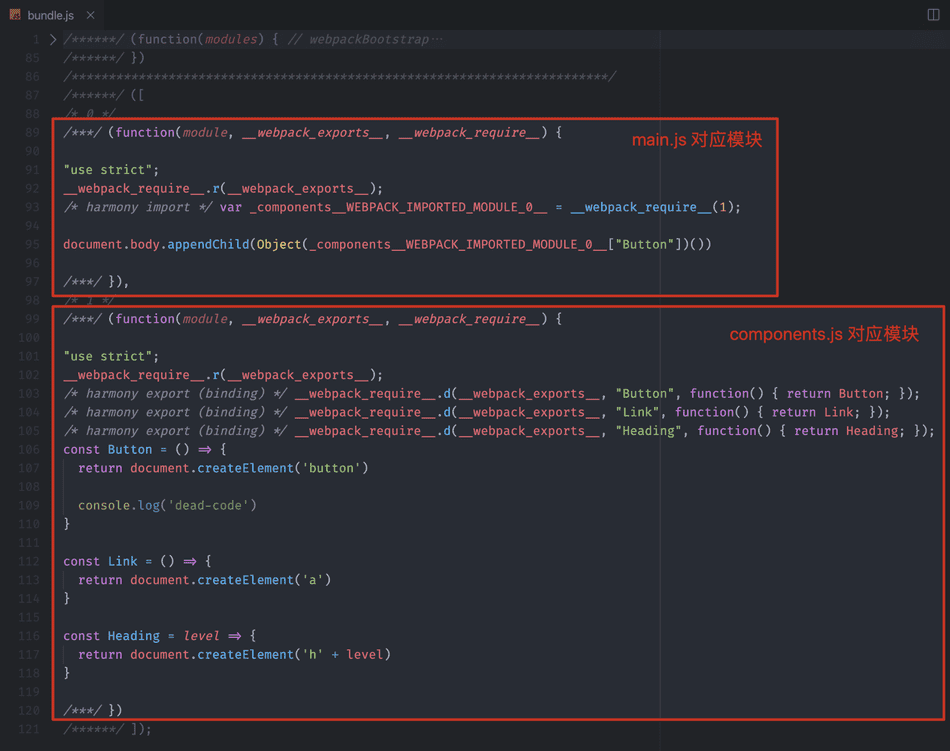Select the bundle.js tab
The height and width of the screenshot is (751, 950).
pyautogui.click(x=50, y=15)
